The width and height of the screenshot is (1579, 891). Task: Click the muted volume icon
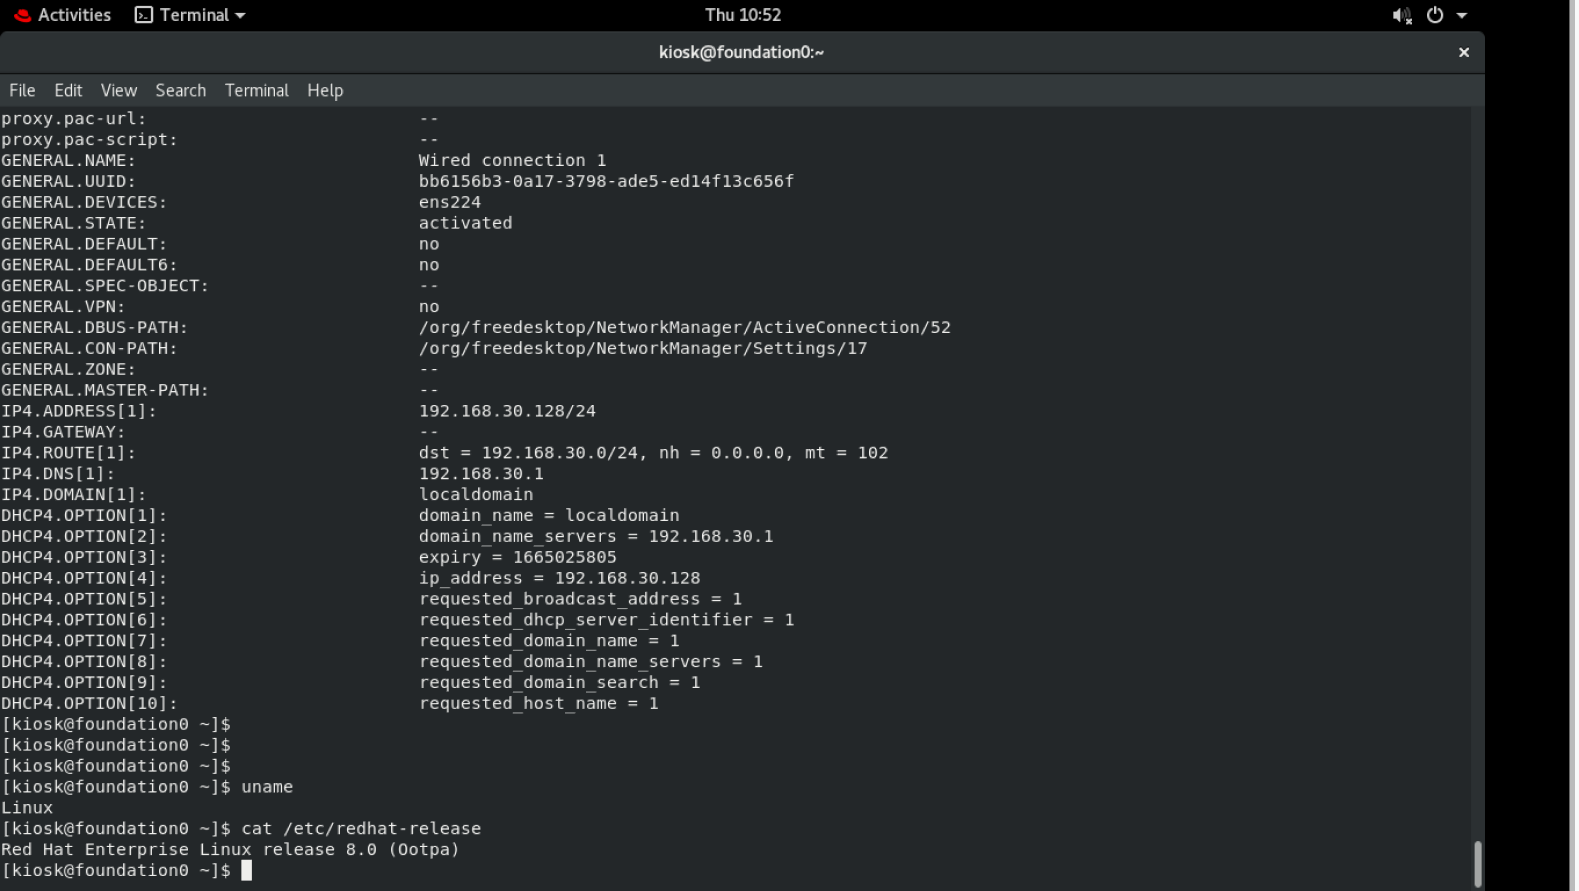click(1402, 15)
